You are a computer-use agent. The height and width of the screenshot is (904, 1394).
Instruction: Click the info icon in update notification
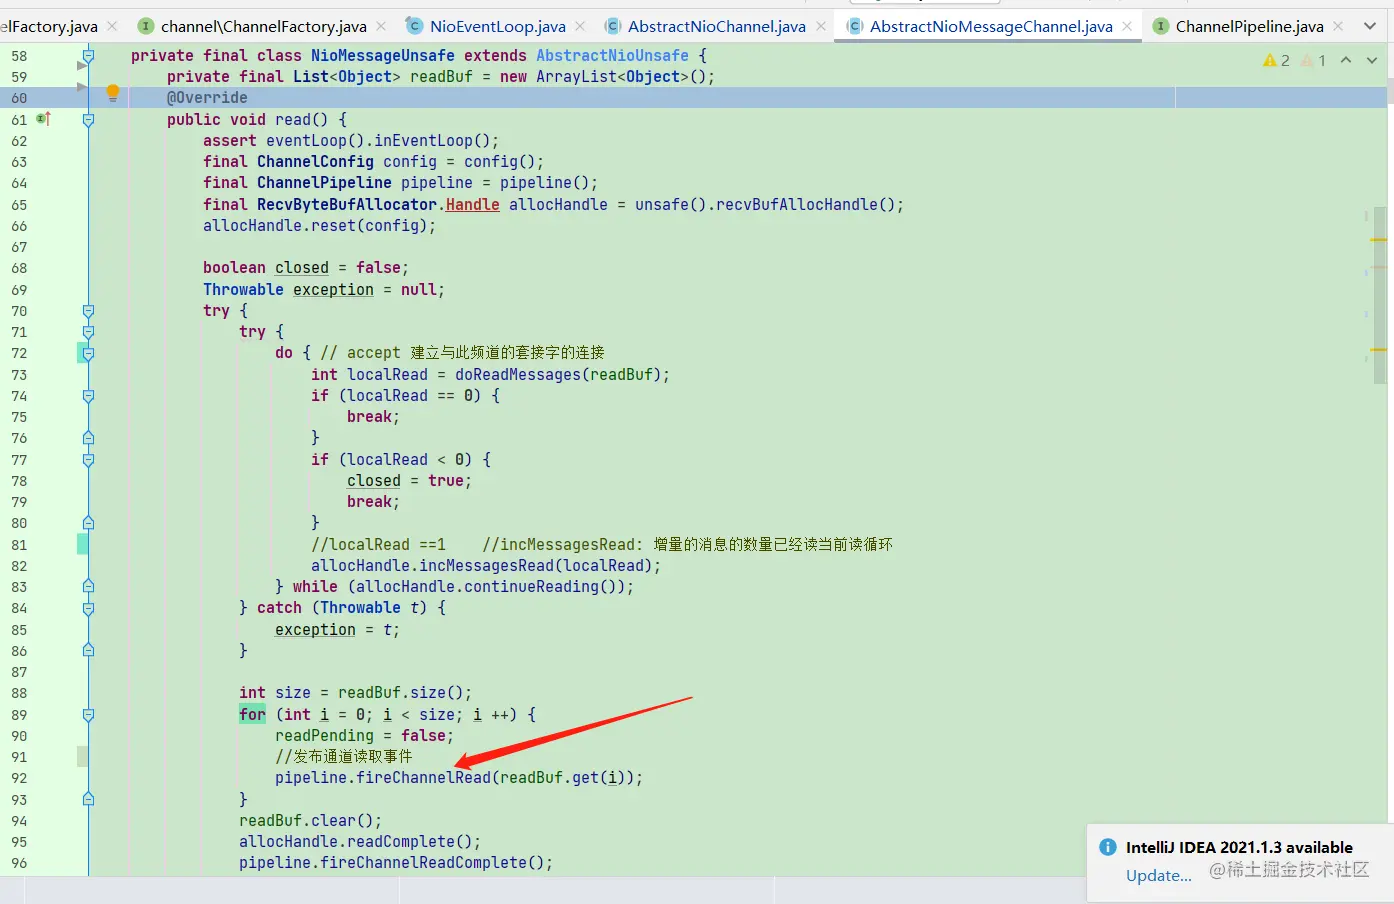[1108, 847]
